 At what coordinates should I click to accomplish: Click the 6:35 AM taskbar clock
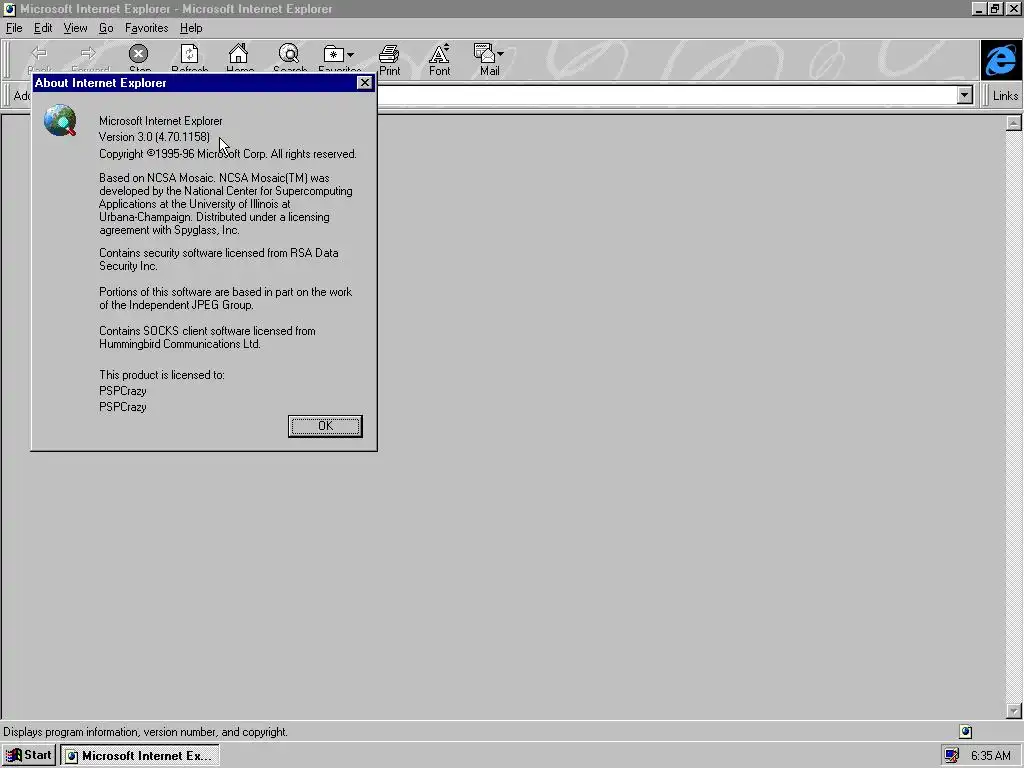pyautogui.click(x=991, y=756)
